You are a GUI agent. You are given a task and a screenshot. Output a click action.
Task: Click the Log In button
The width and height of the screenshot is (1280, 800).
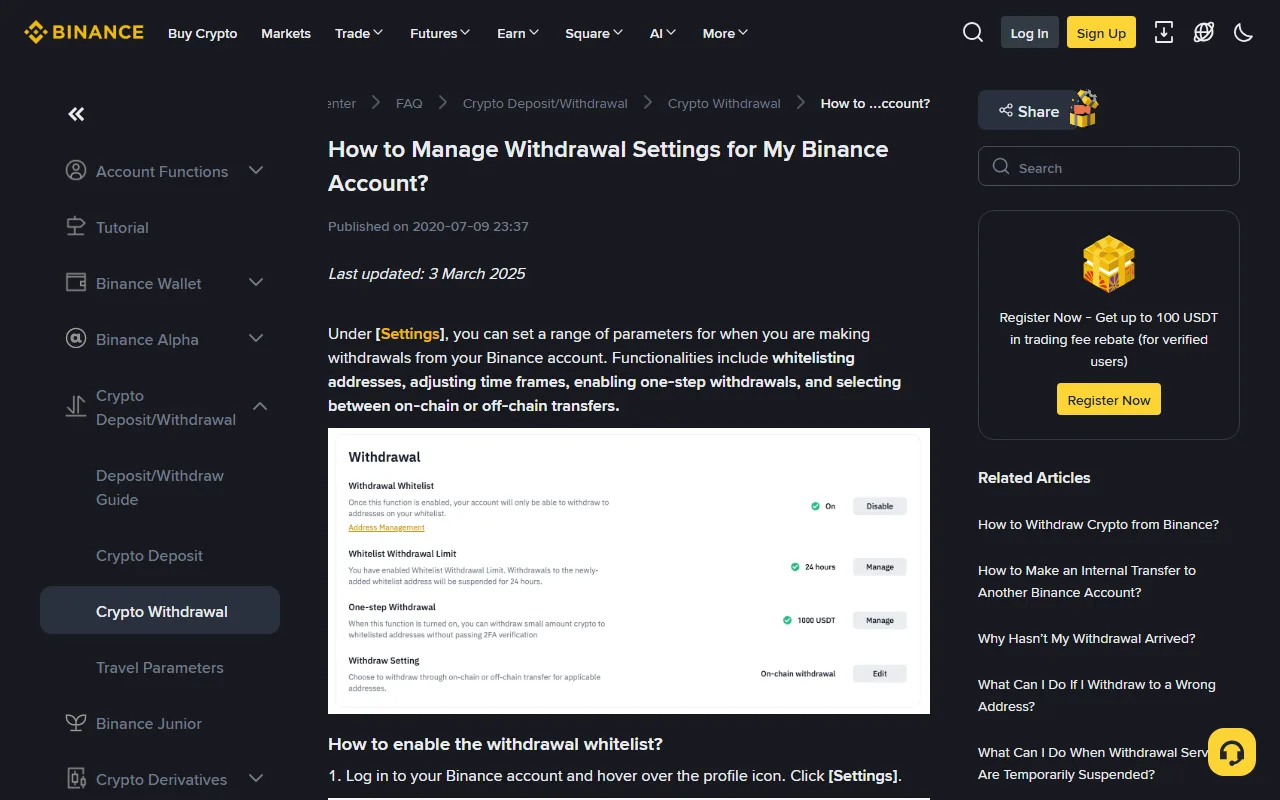coord(1029,33)
